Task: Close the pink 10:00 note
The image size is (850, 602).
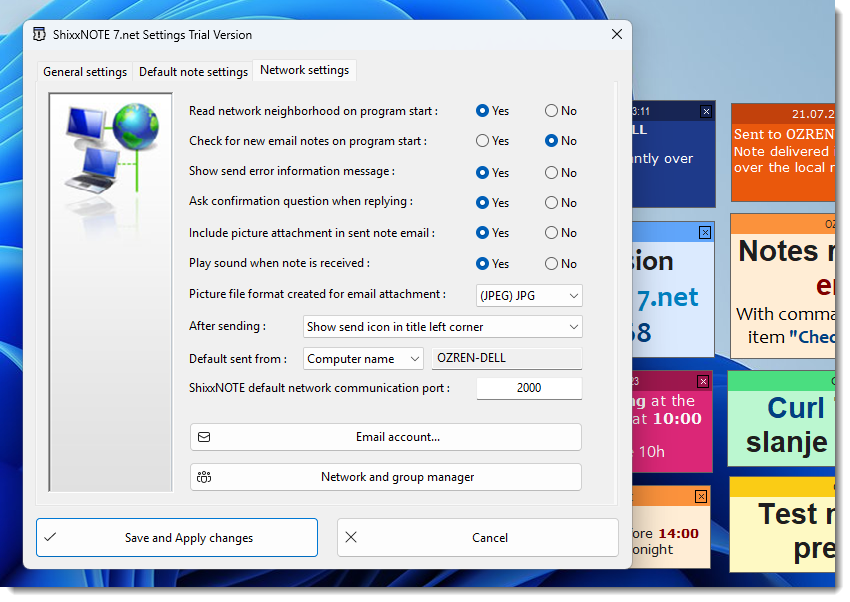Action: pos(703,381)
